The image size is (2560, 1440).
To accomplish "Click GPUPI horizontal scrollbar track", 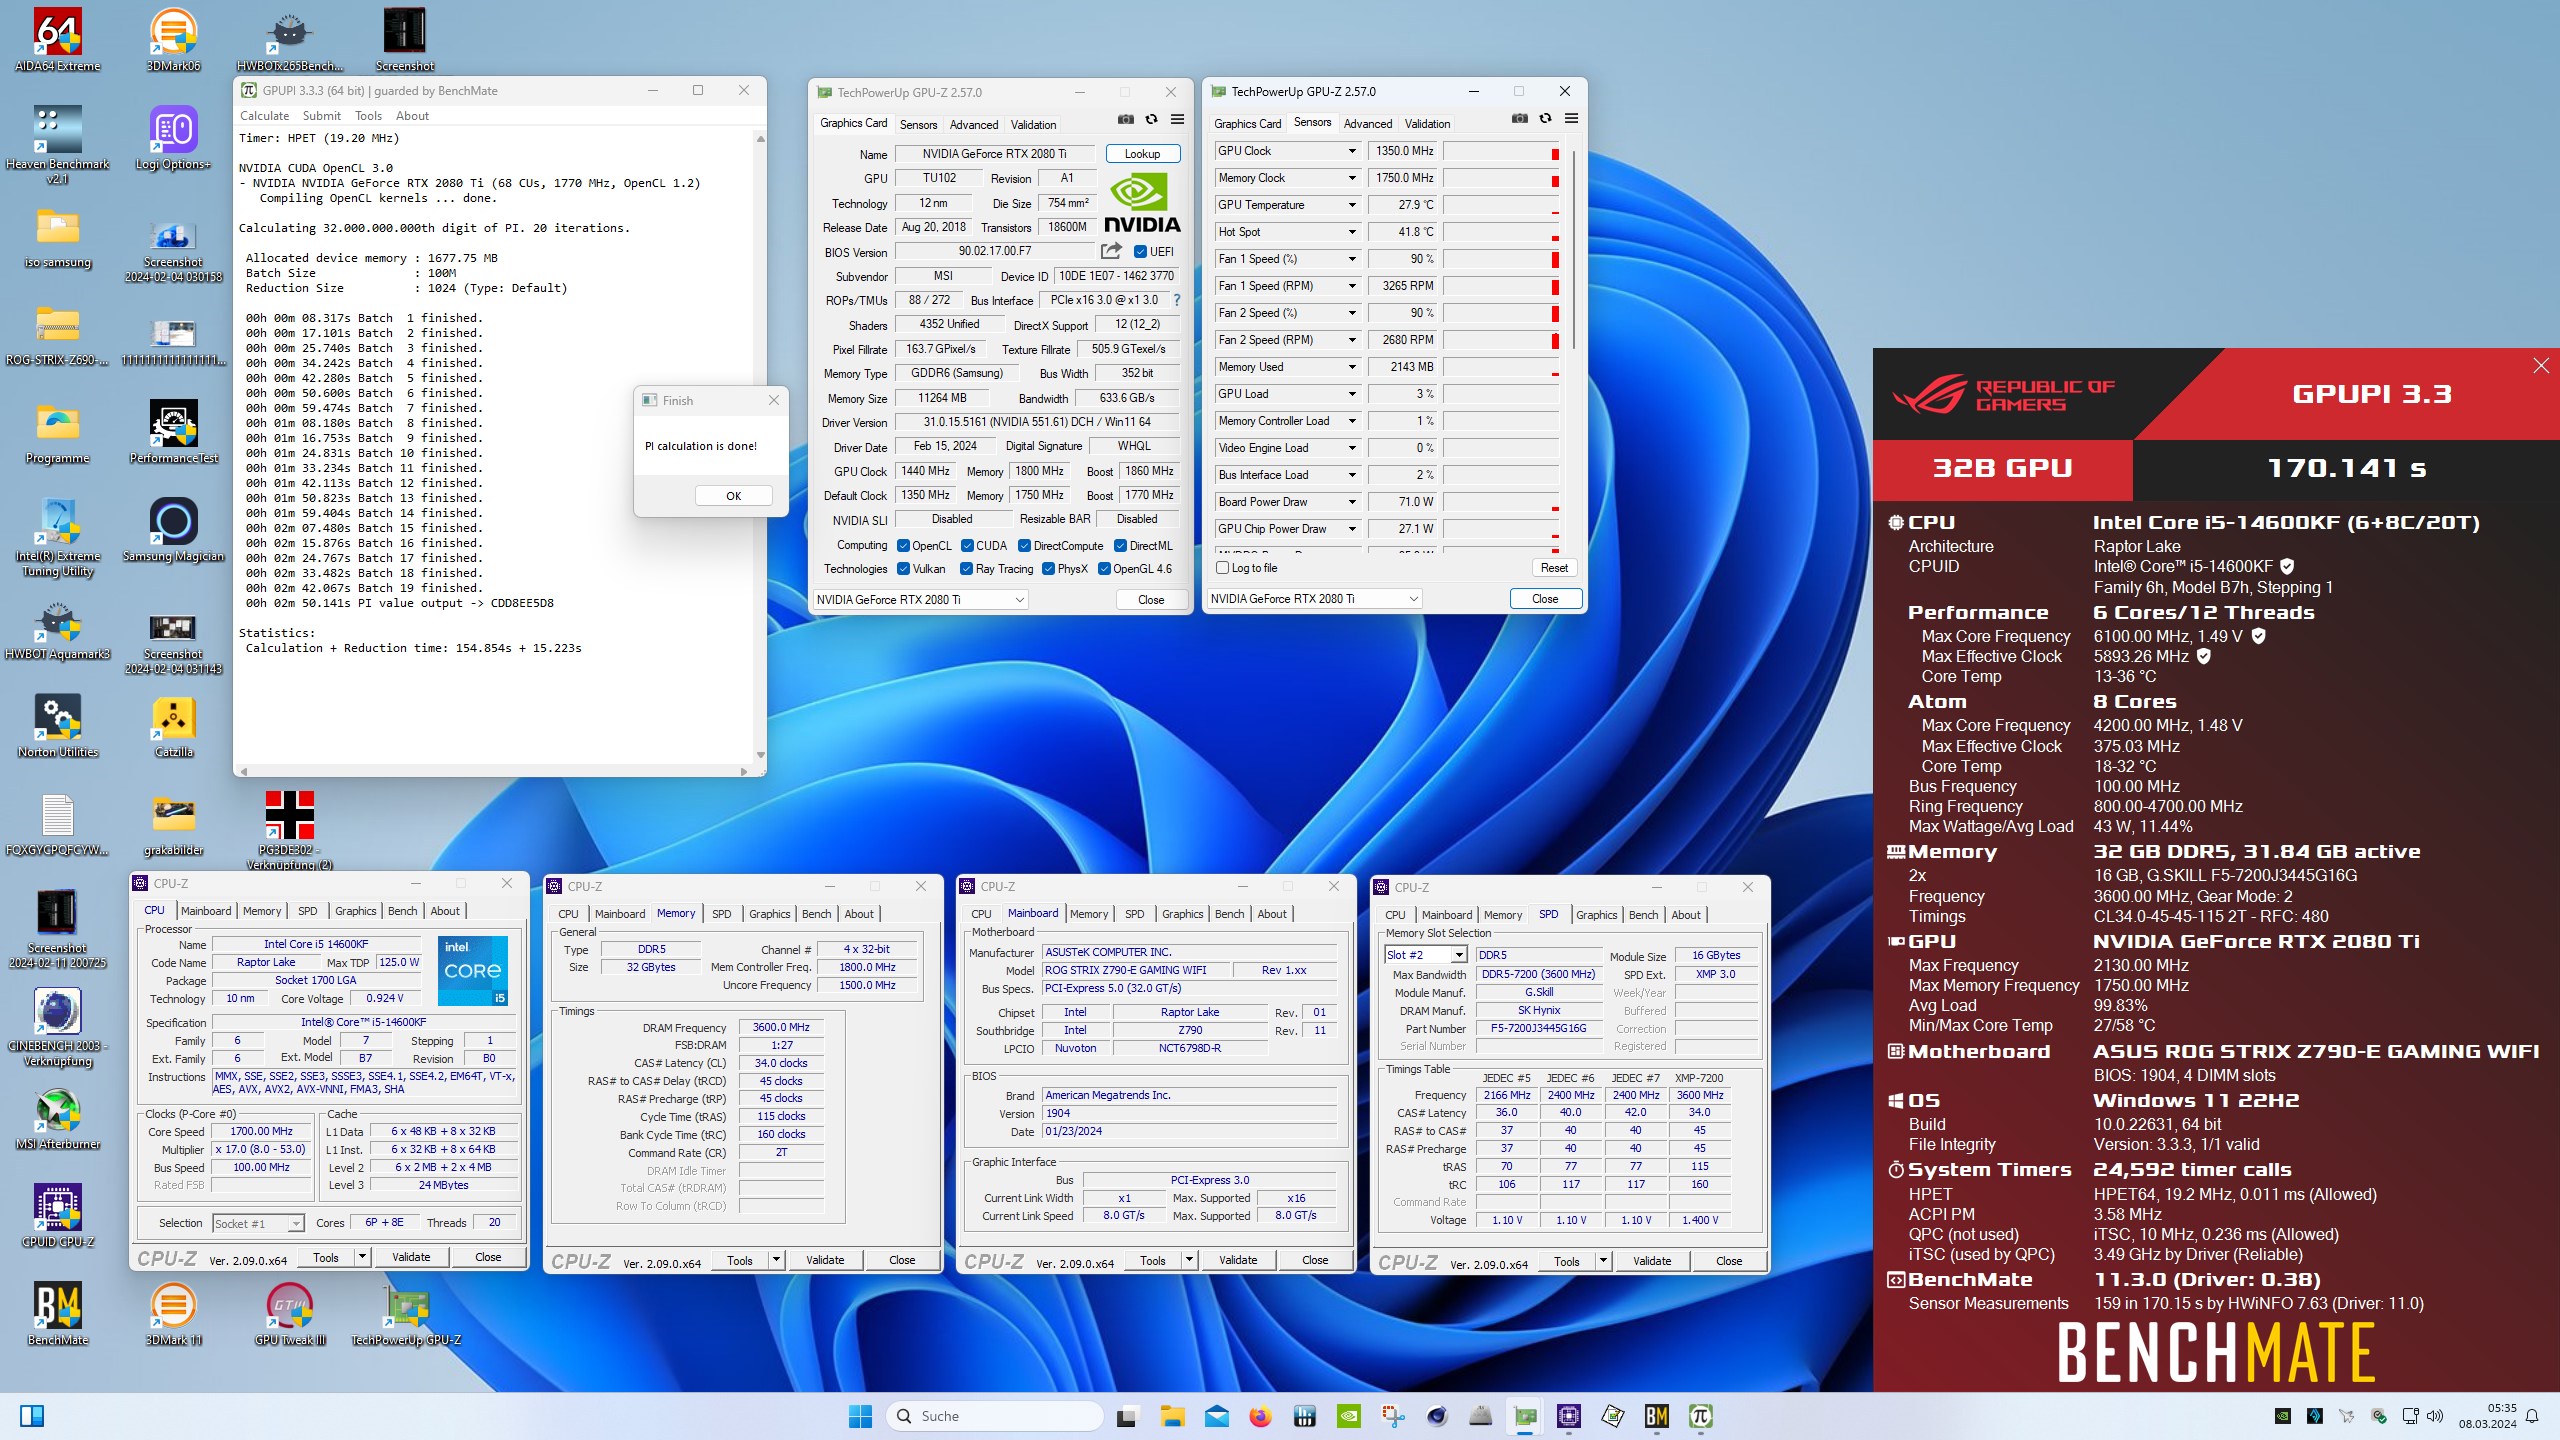I will point(495,772).
